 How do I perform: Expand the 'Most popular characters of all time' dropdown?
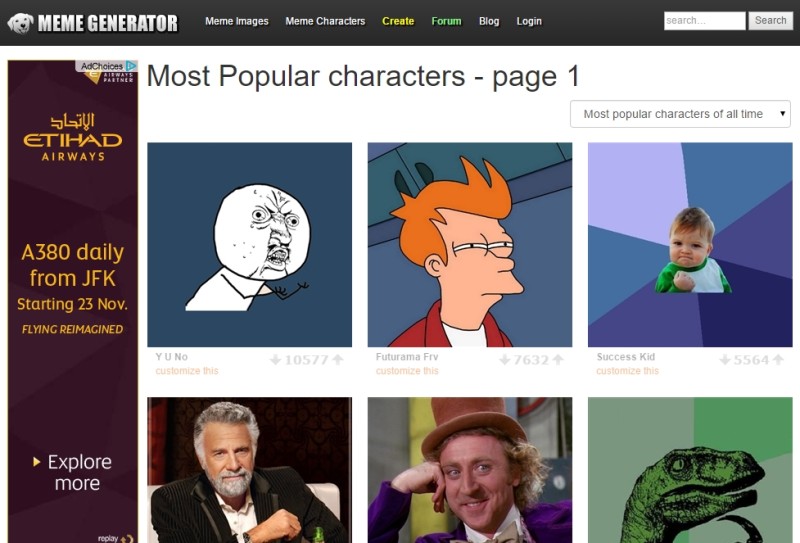click(680, 114)
